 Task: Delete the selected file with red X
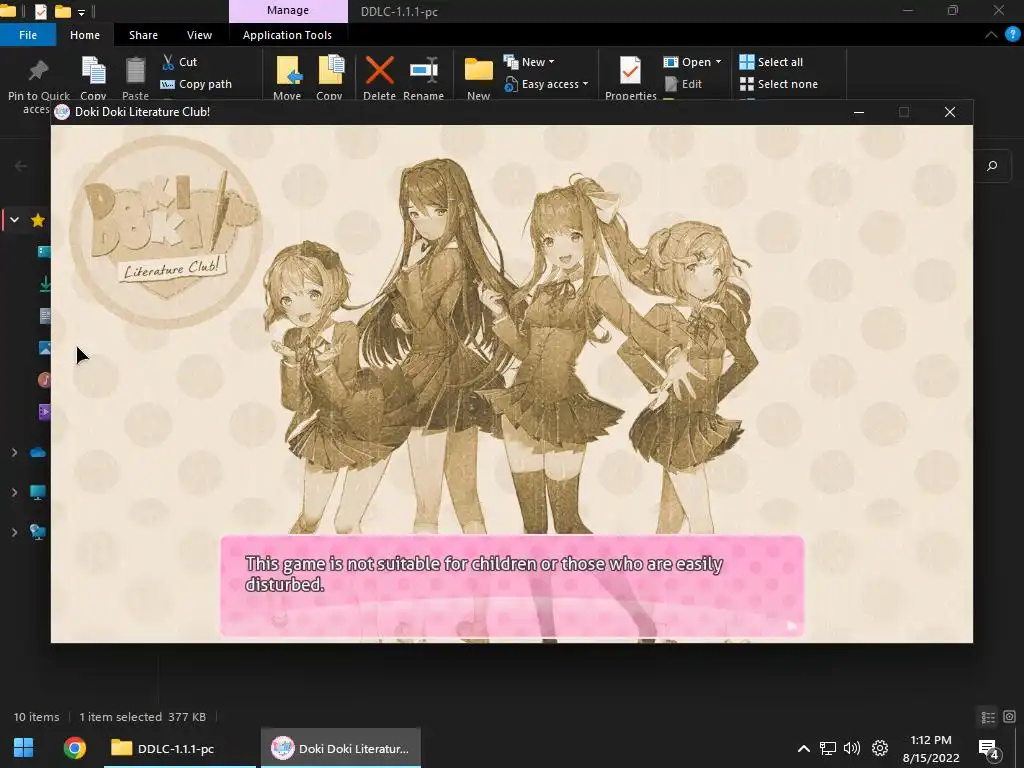[x=379, y=71]
